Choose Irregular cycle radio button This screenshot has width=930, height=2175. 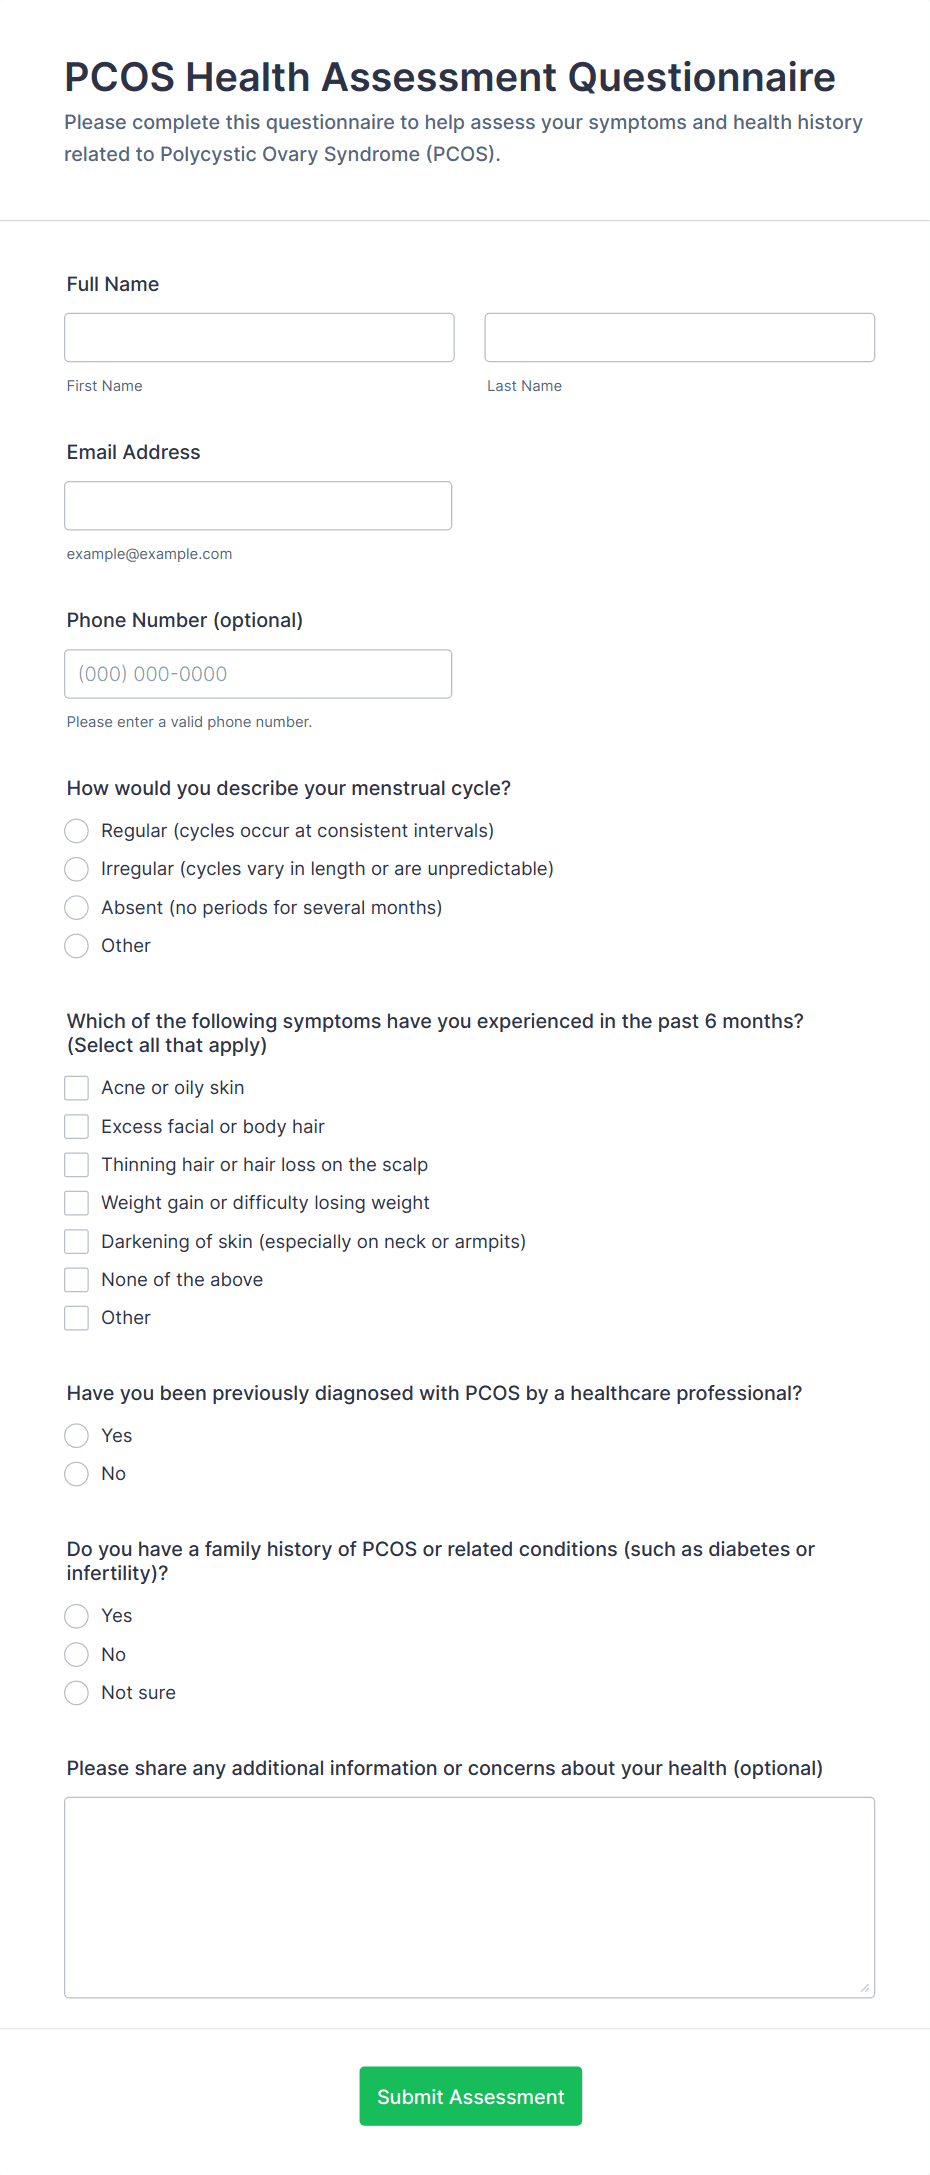pyautogui.click(x=77, y=869)
